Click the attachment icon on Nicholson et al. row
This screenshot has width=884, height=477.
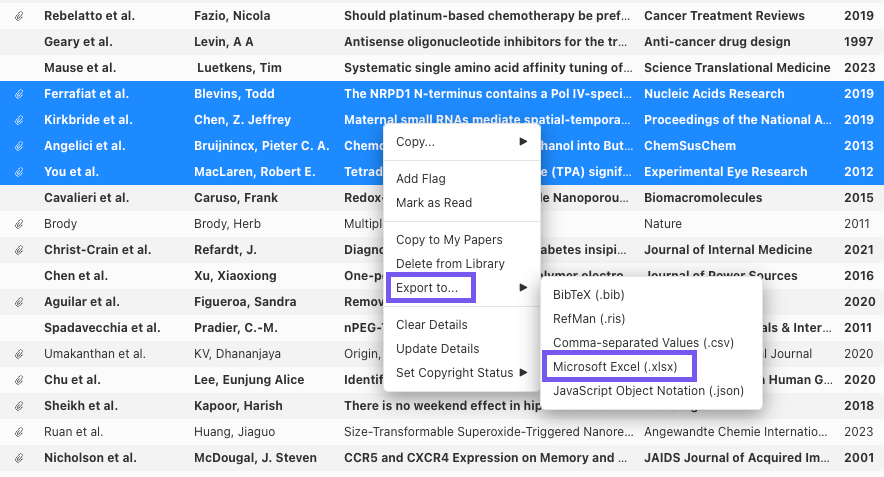pyautogui.click(x=20, y=458)
